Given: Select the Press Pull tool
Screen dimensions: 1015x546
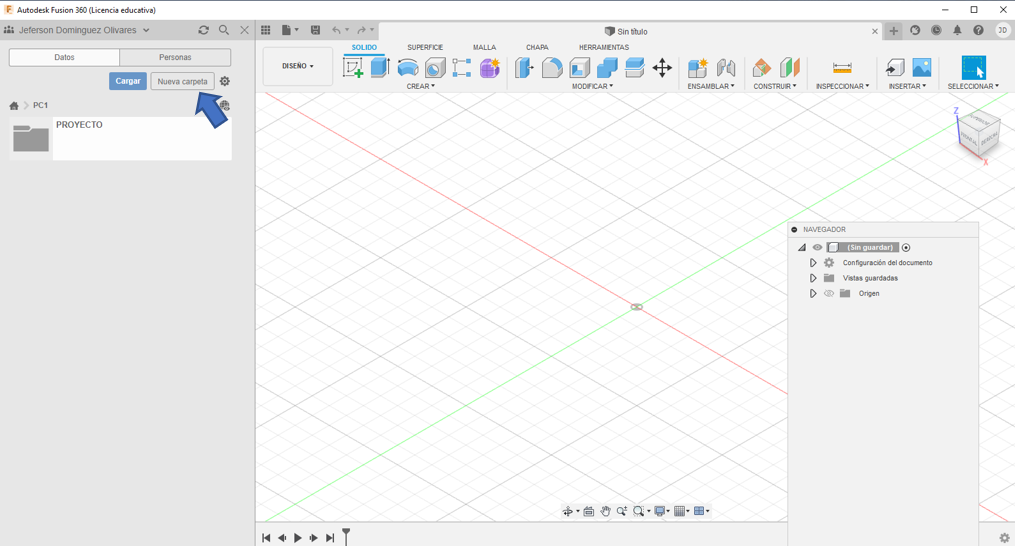Looking at the screenshot, I should (524, 67).
